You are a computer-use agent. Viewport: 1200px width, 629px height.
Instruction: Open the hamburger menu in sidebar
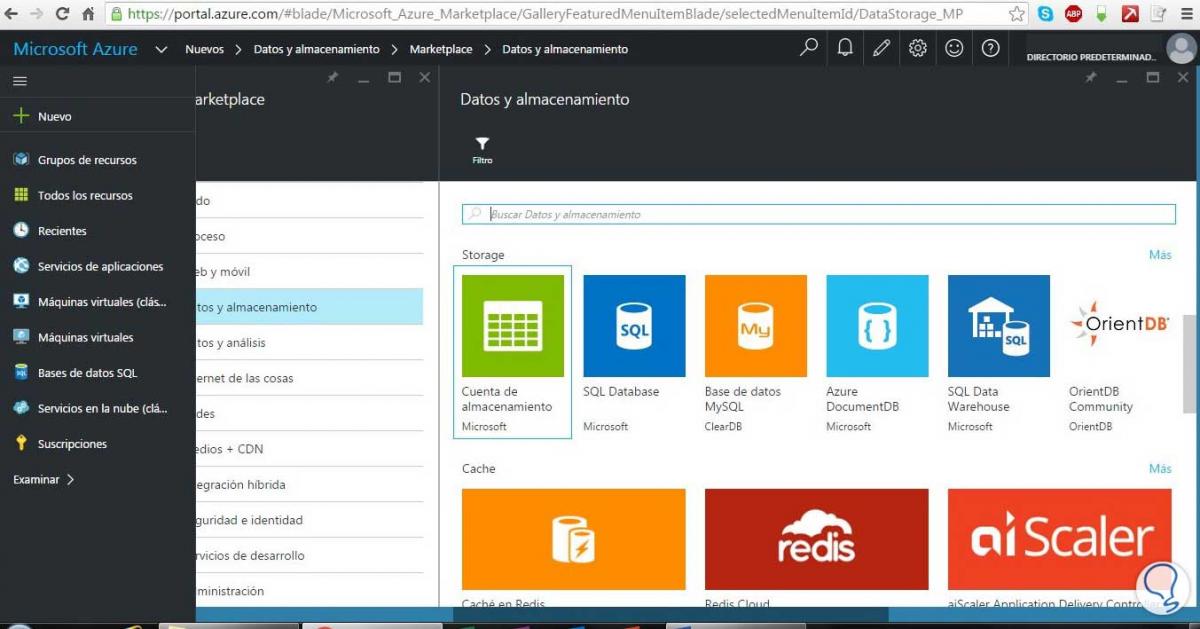click(20, 81)
